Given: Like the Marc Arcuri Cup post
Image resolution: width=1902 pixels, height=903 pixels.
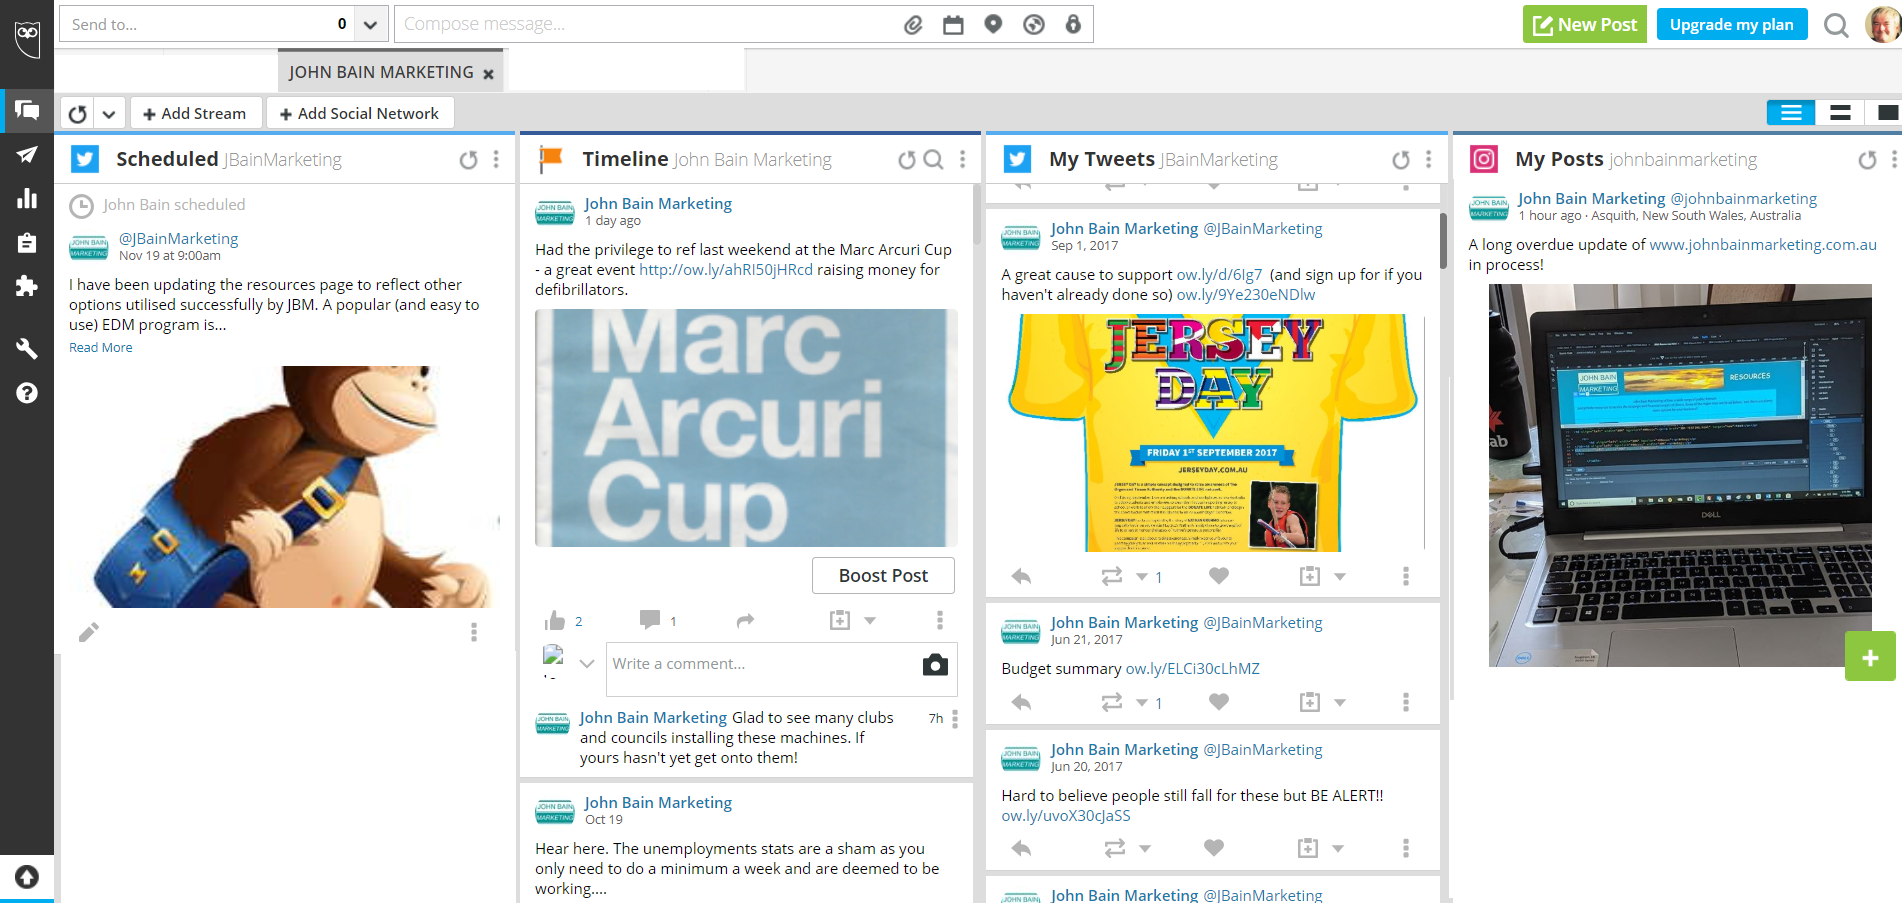Looking at the screenshot, I should pos(555,621).
